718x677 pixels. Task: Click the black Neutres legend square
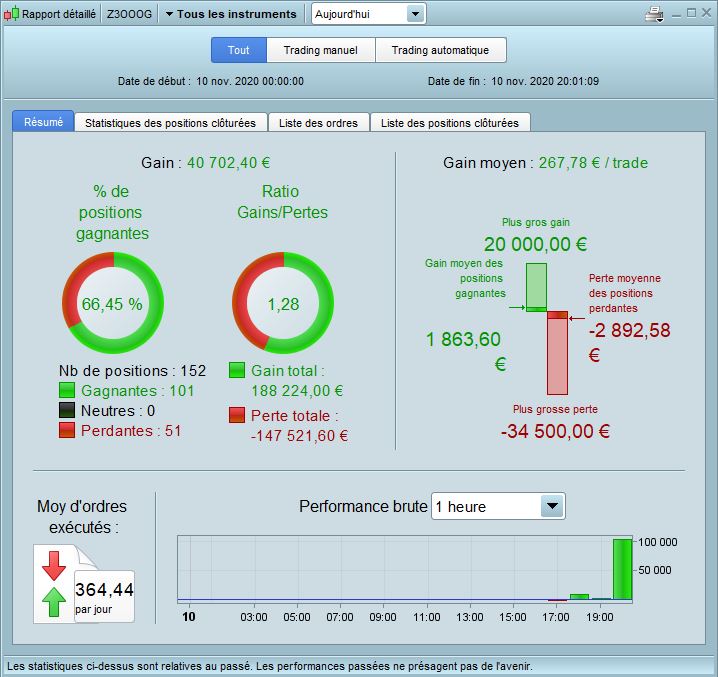click(67, 410)
